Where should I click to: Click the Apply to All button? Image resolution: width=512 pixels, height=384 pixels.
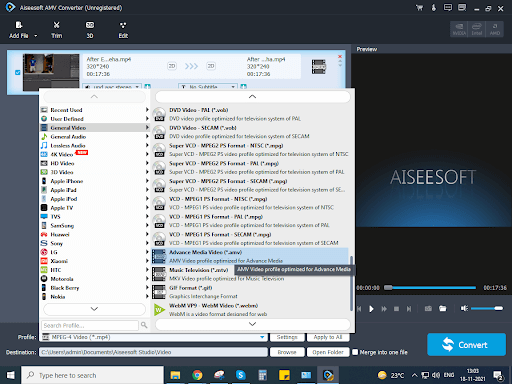click(328, 337)
